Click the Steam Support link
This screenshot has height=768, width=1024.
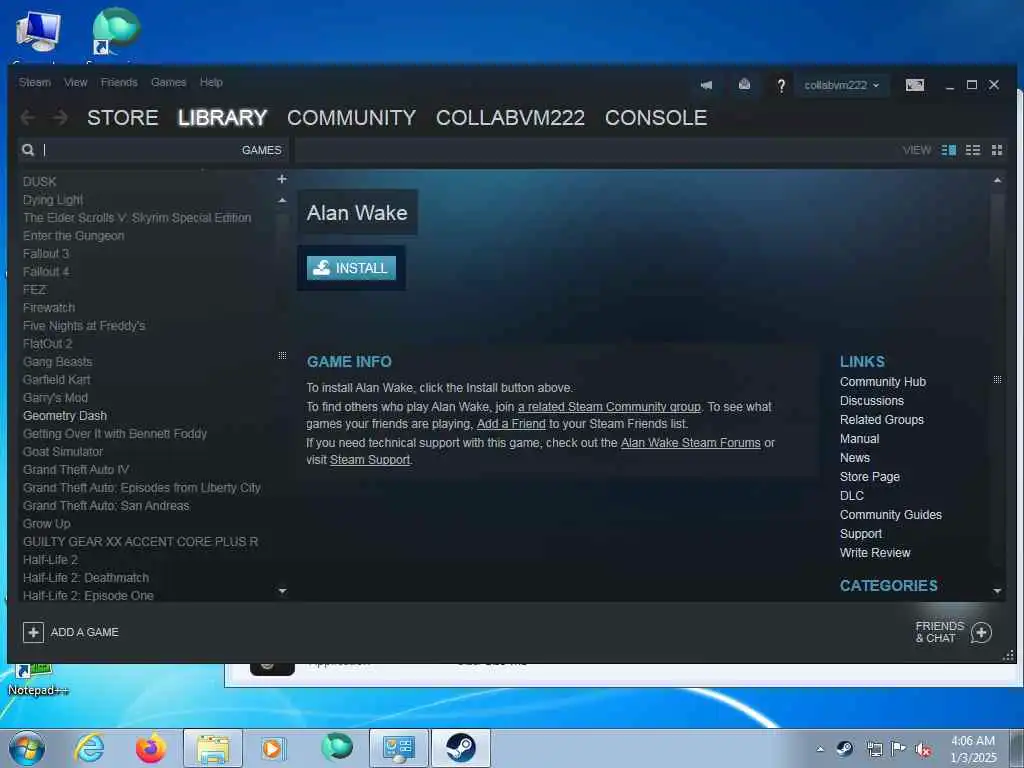(x=370, y=460)
